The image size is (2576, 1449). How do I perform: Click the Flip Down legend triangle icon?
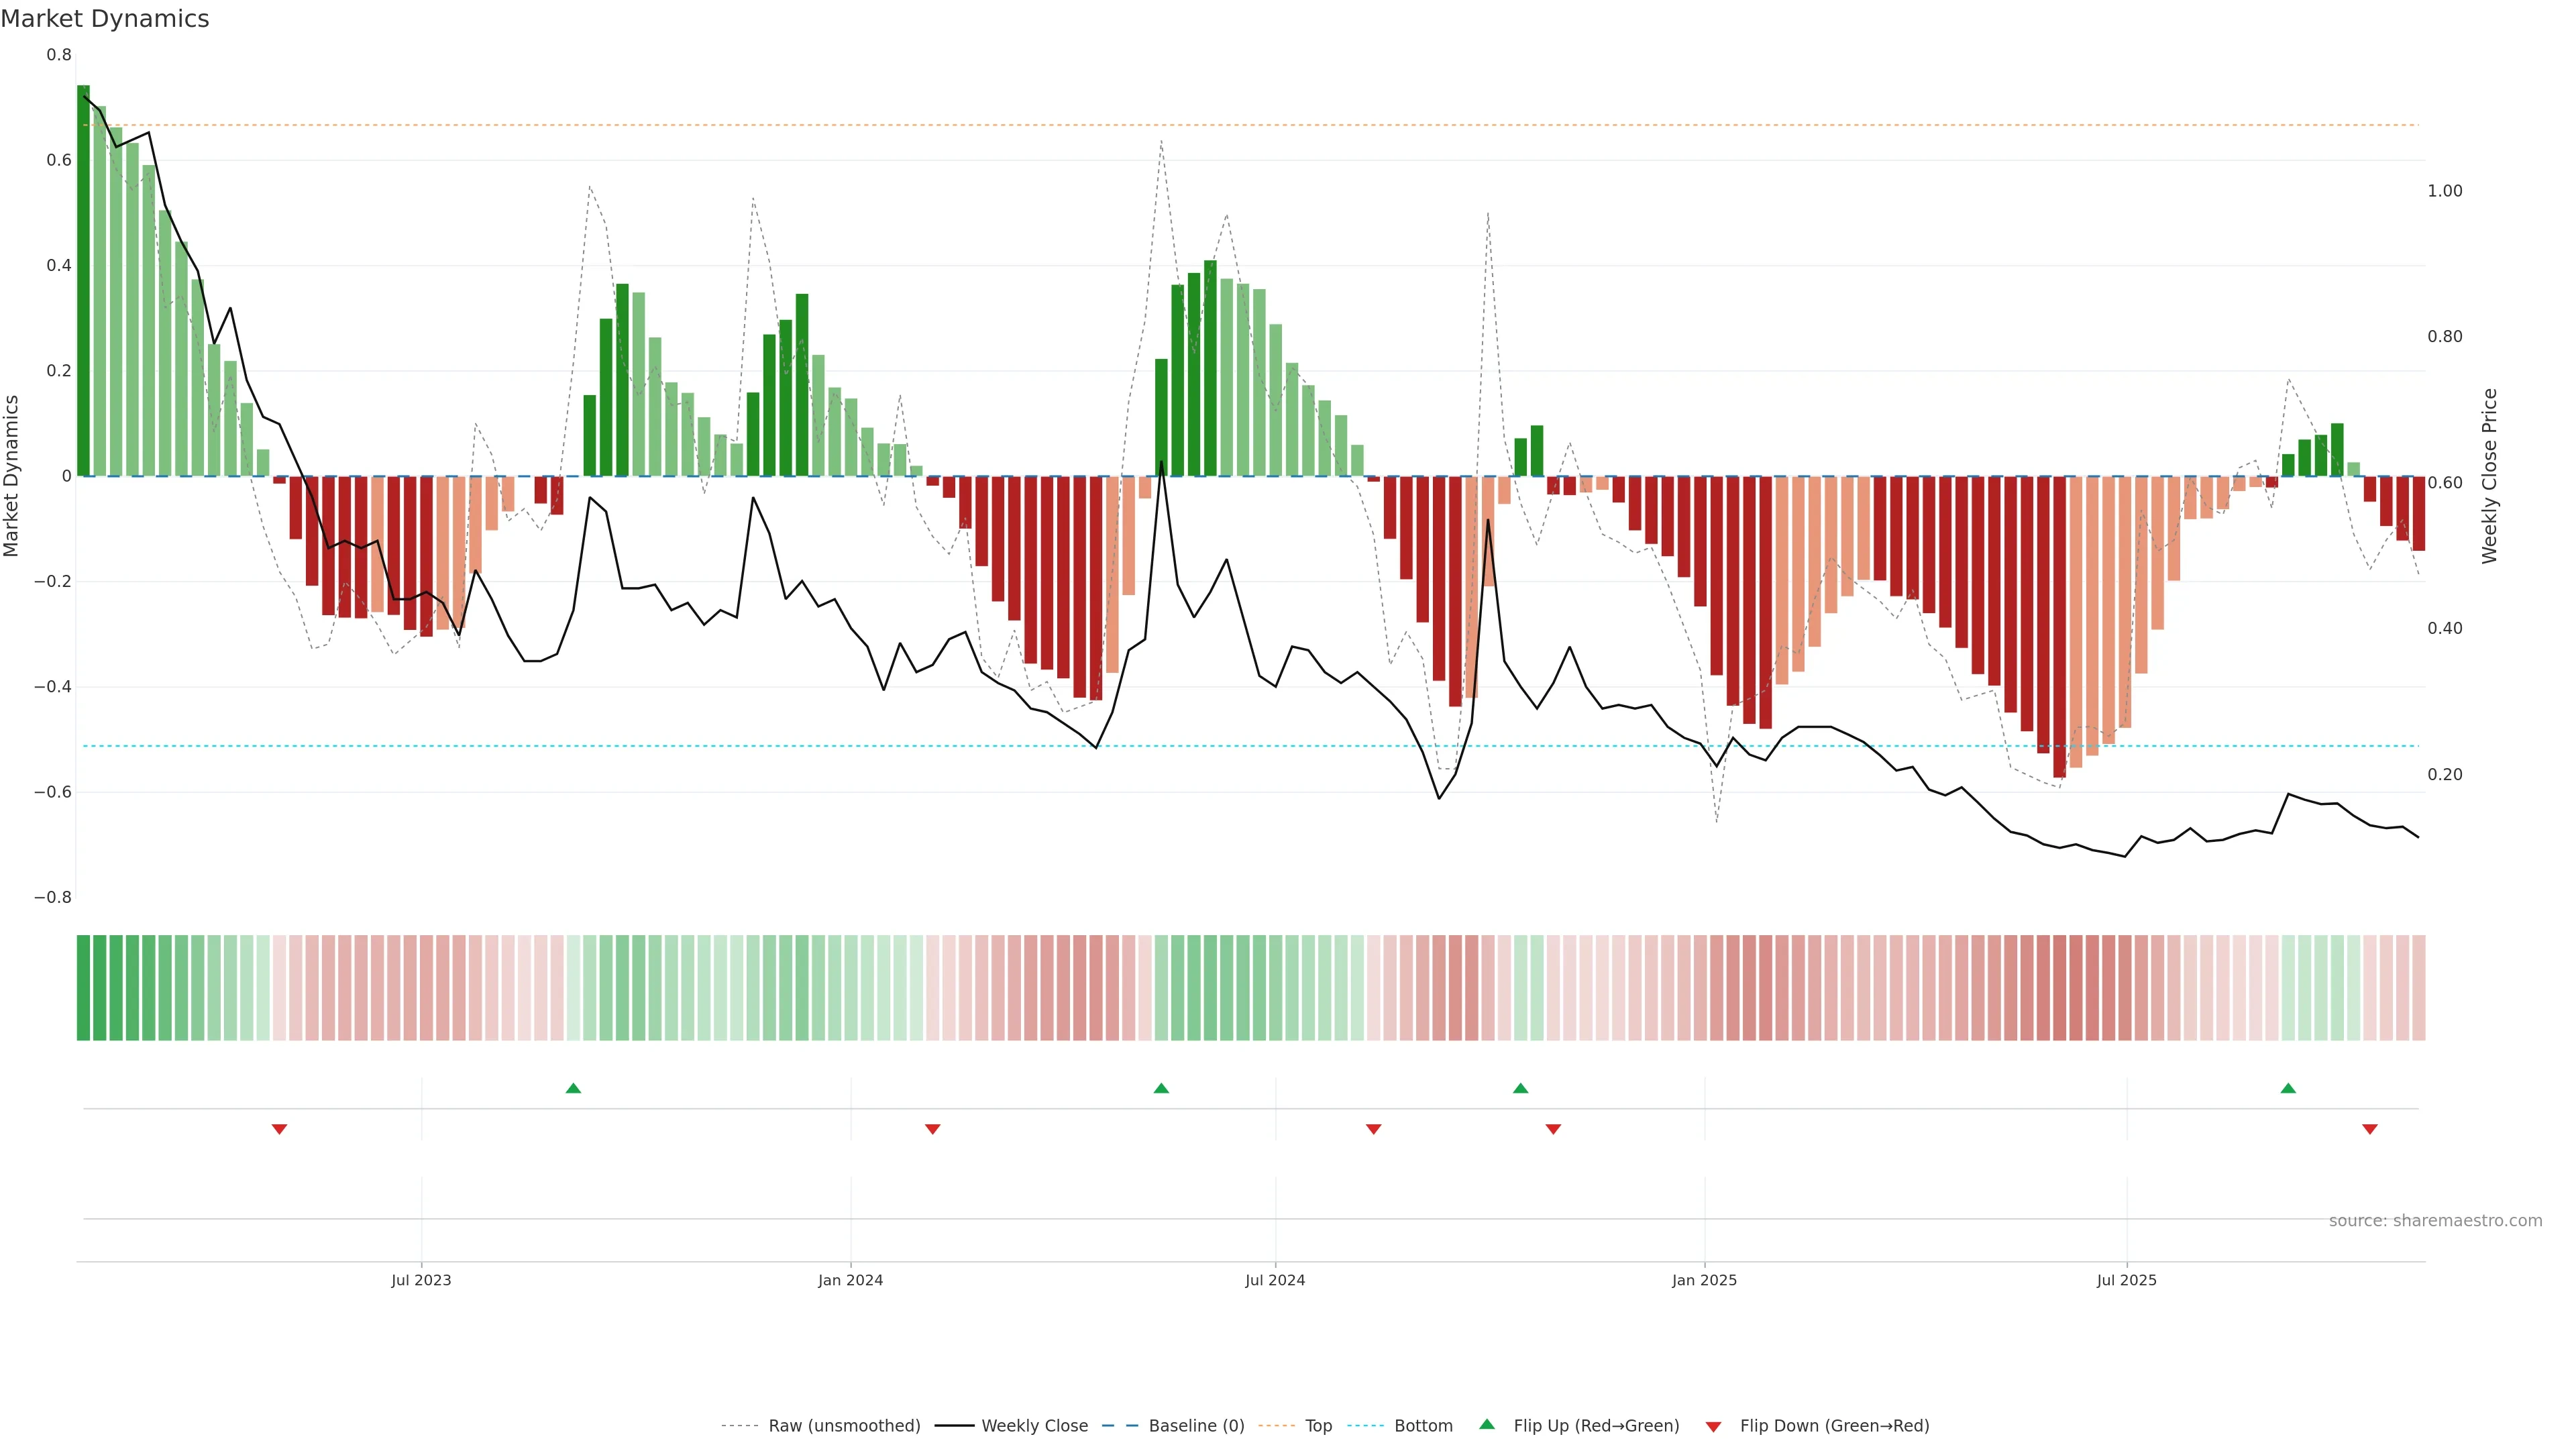coord(1713,1426)
